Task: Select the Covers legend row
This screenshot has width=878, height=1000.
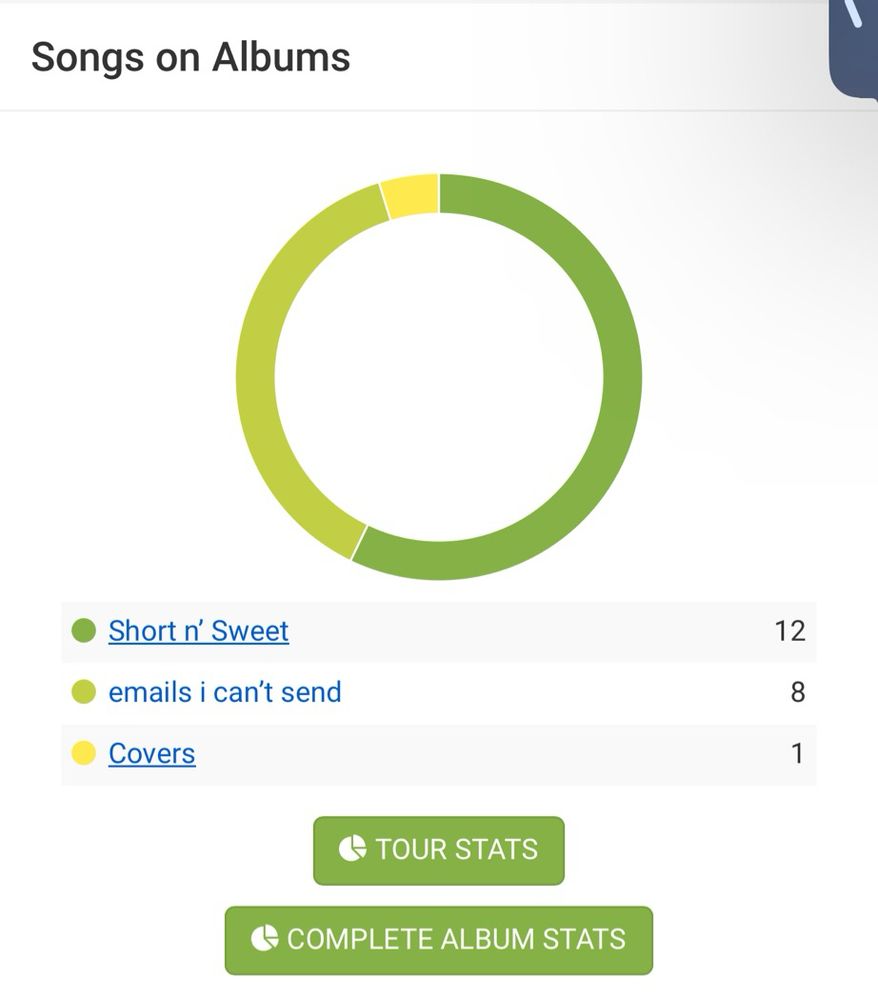Action: click(x=439, y=754)
